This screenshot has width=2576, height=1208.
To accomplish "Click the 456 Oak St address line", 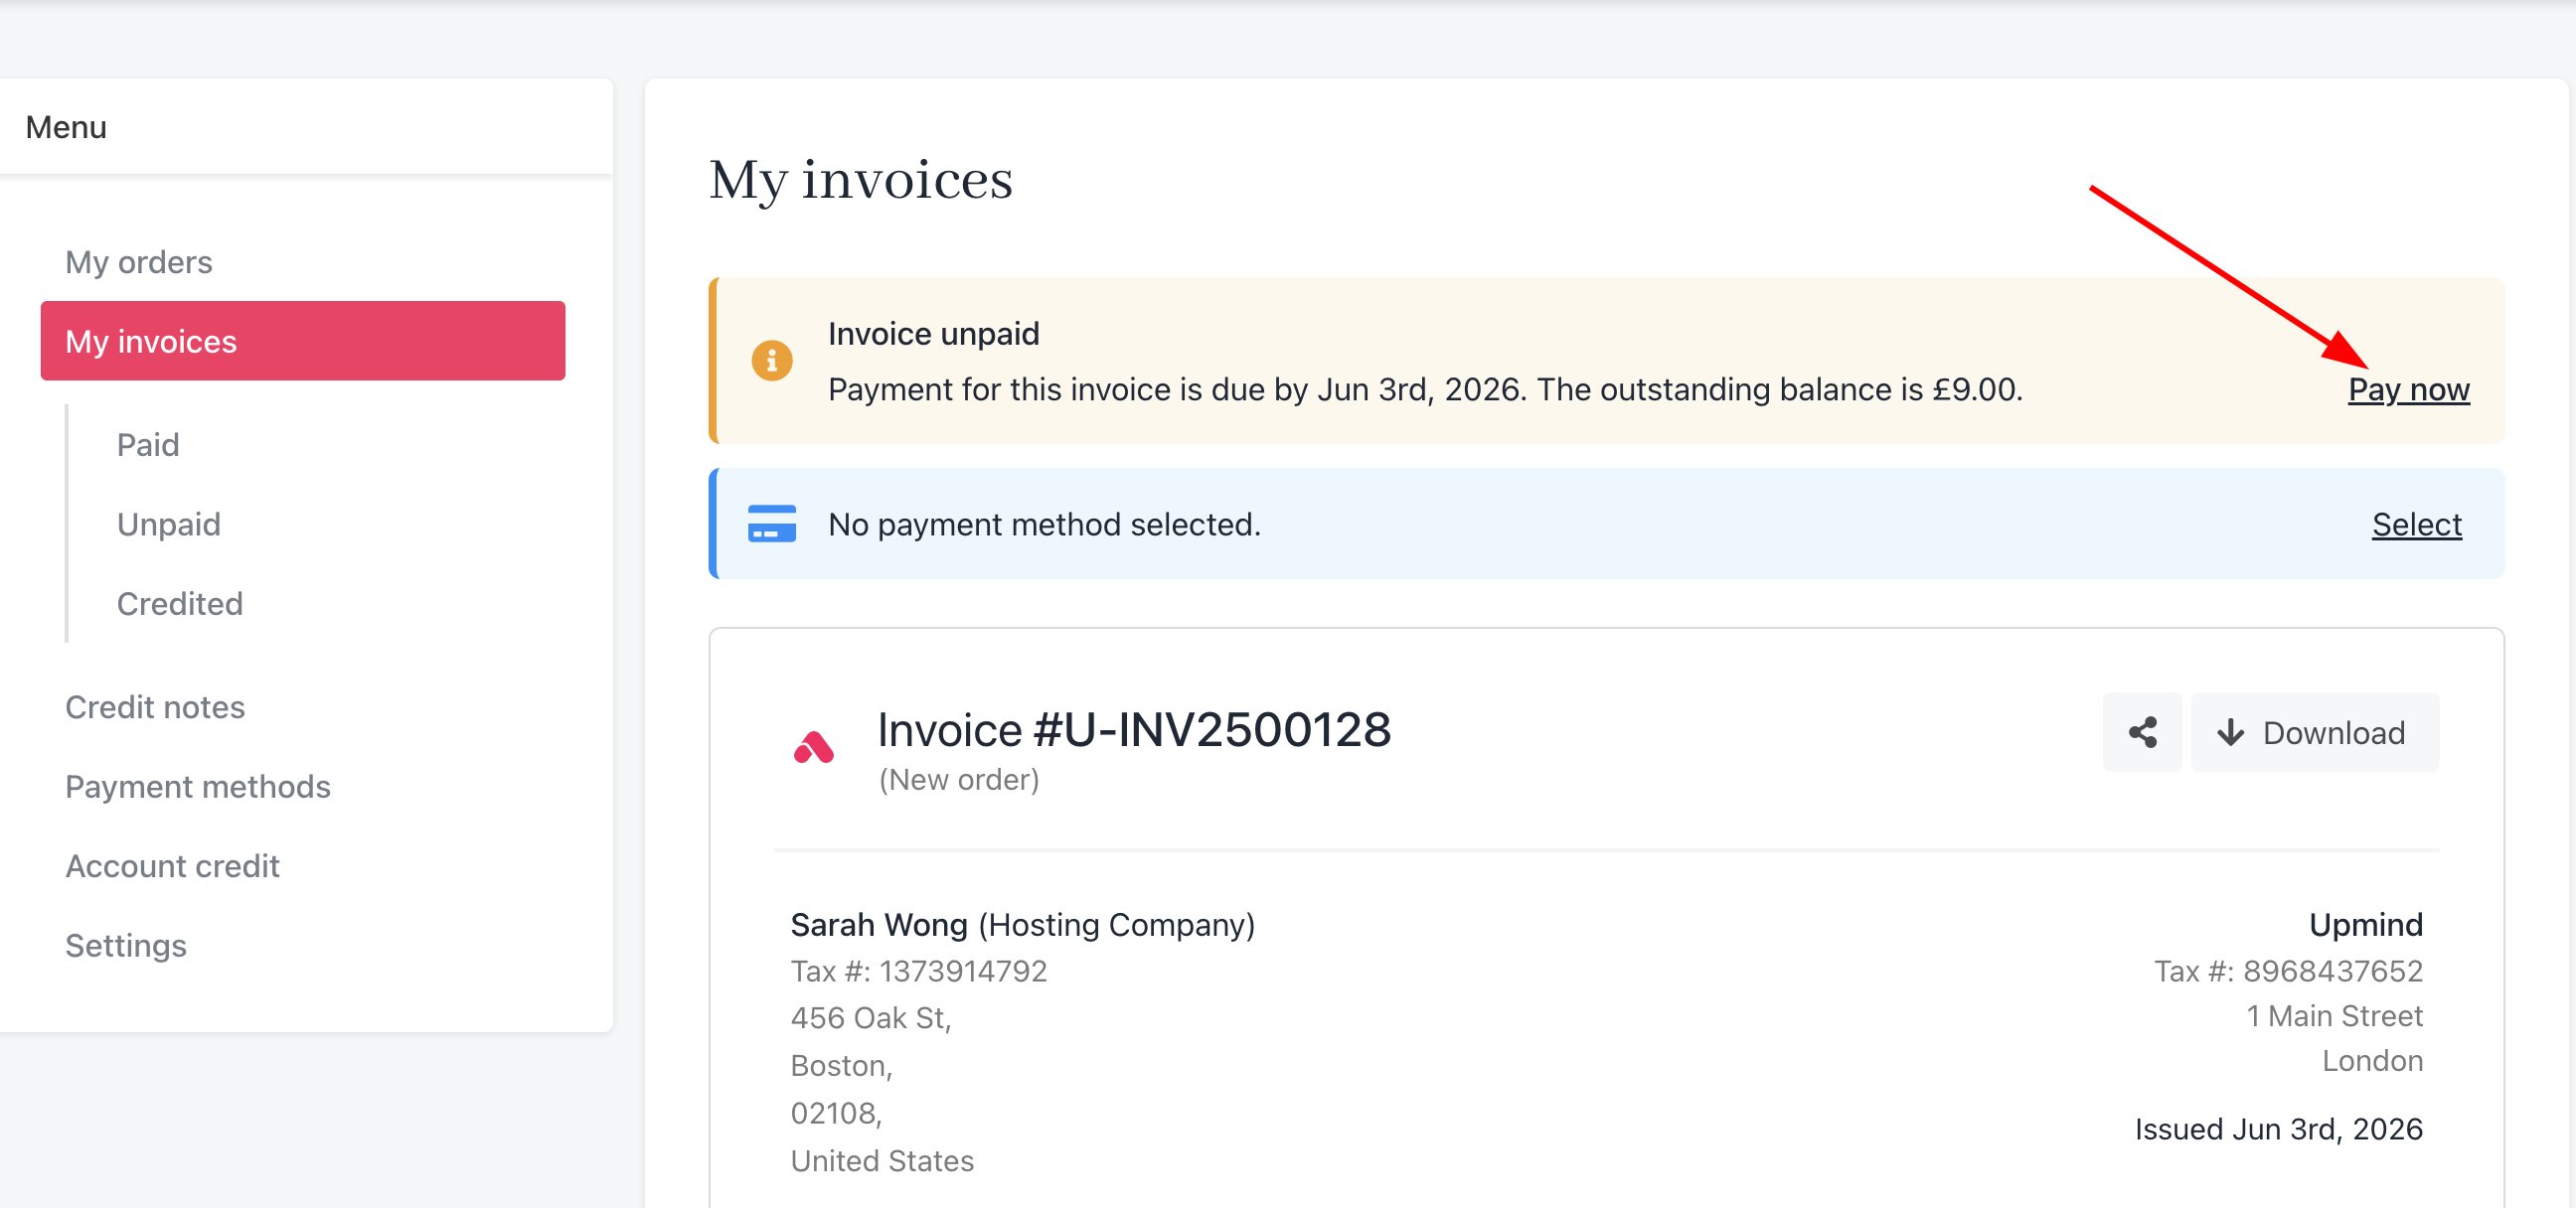I will pyautogui.click(x=871, y=1018).
